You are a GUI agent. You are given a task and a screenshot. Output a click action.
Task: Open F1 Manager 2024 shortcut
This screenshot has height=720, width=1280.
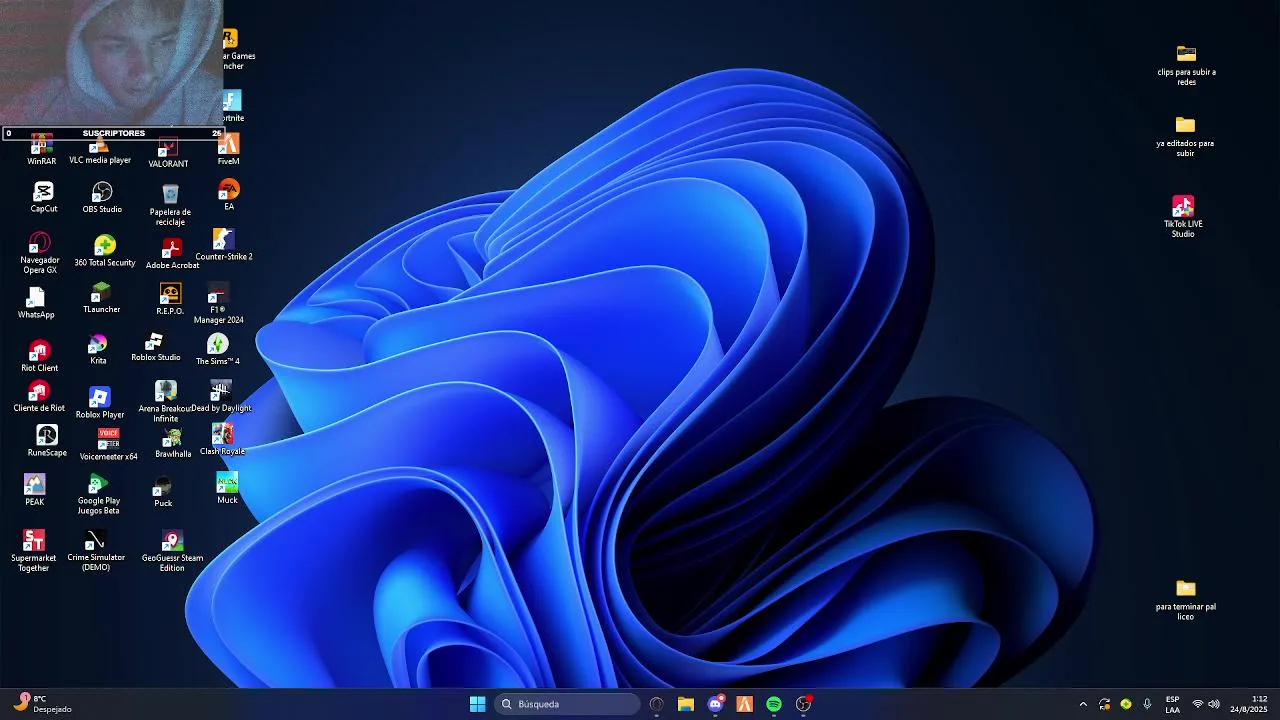coord(218,304)
